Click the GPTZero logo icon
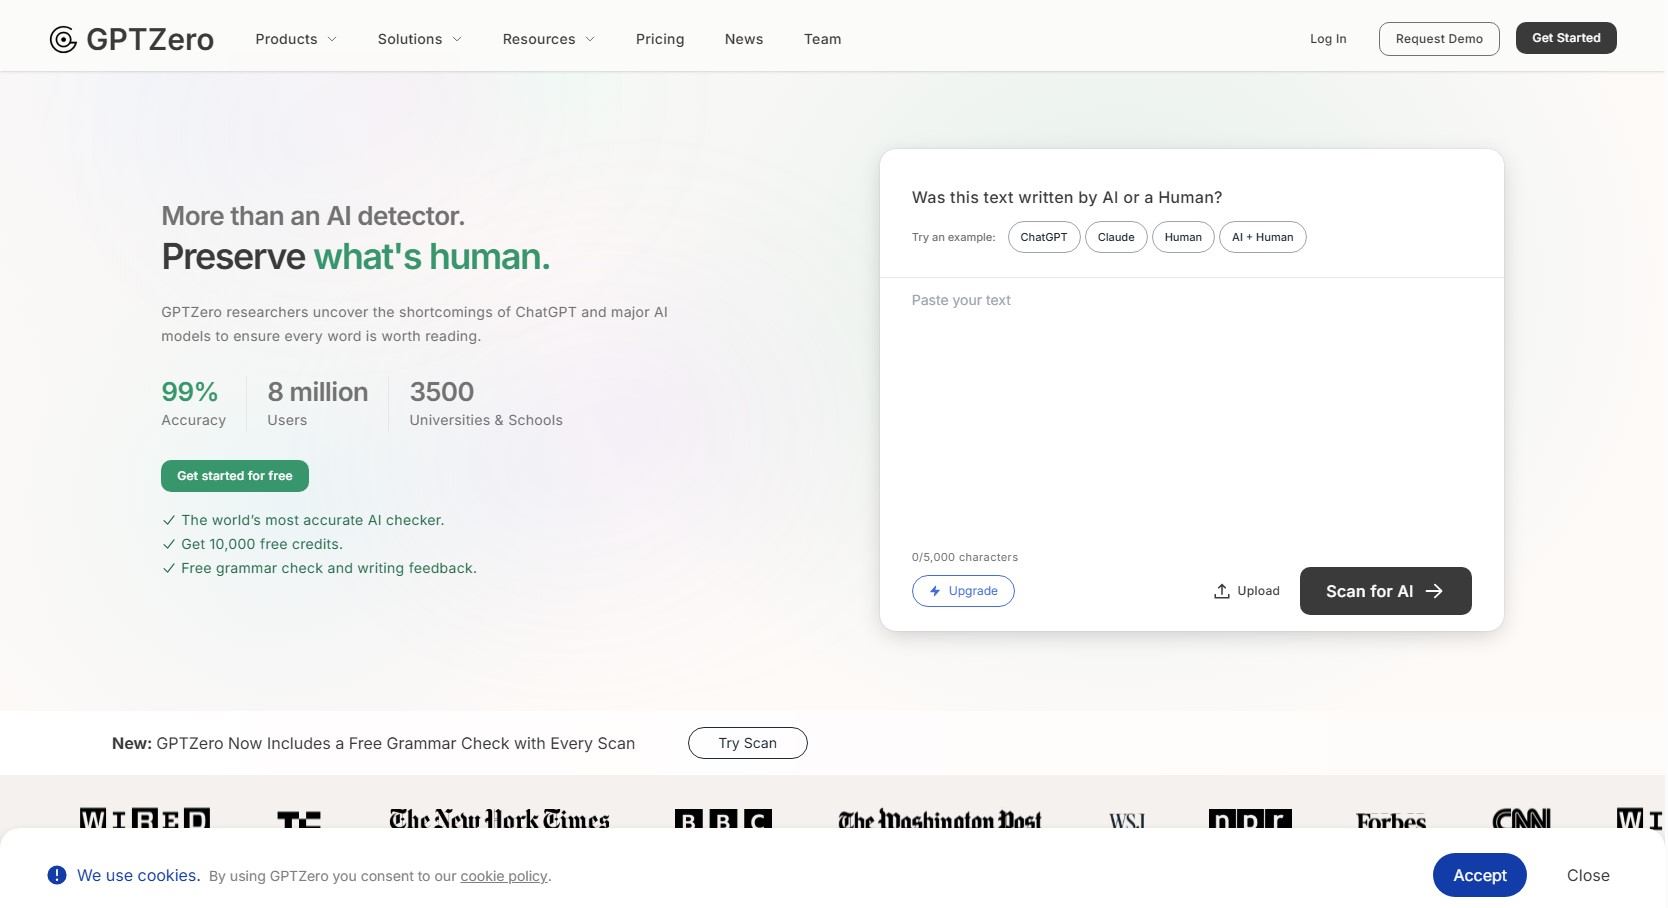The width and height of the screenshot is (1668, 908). 63,39
